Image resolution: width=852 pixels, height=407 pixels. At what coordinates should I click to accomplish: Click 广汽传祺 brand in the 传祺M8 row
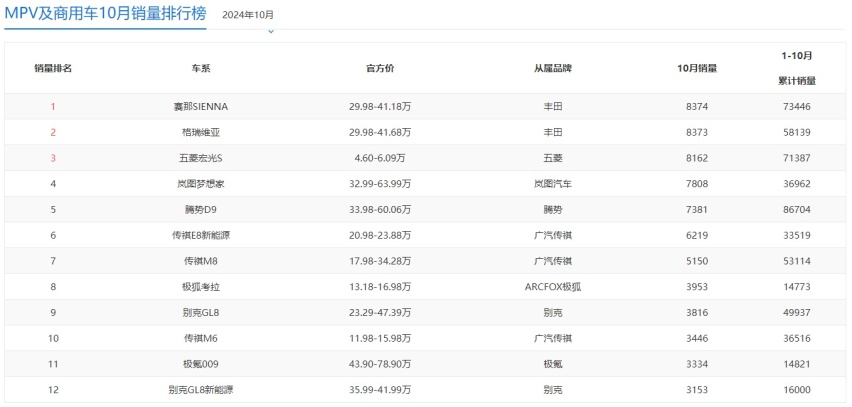pyautogui.click(x=553, y=261)
